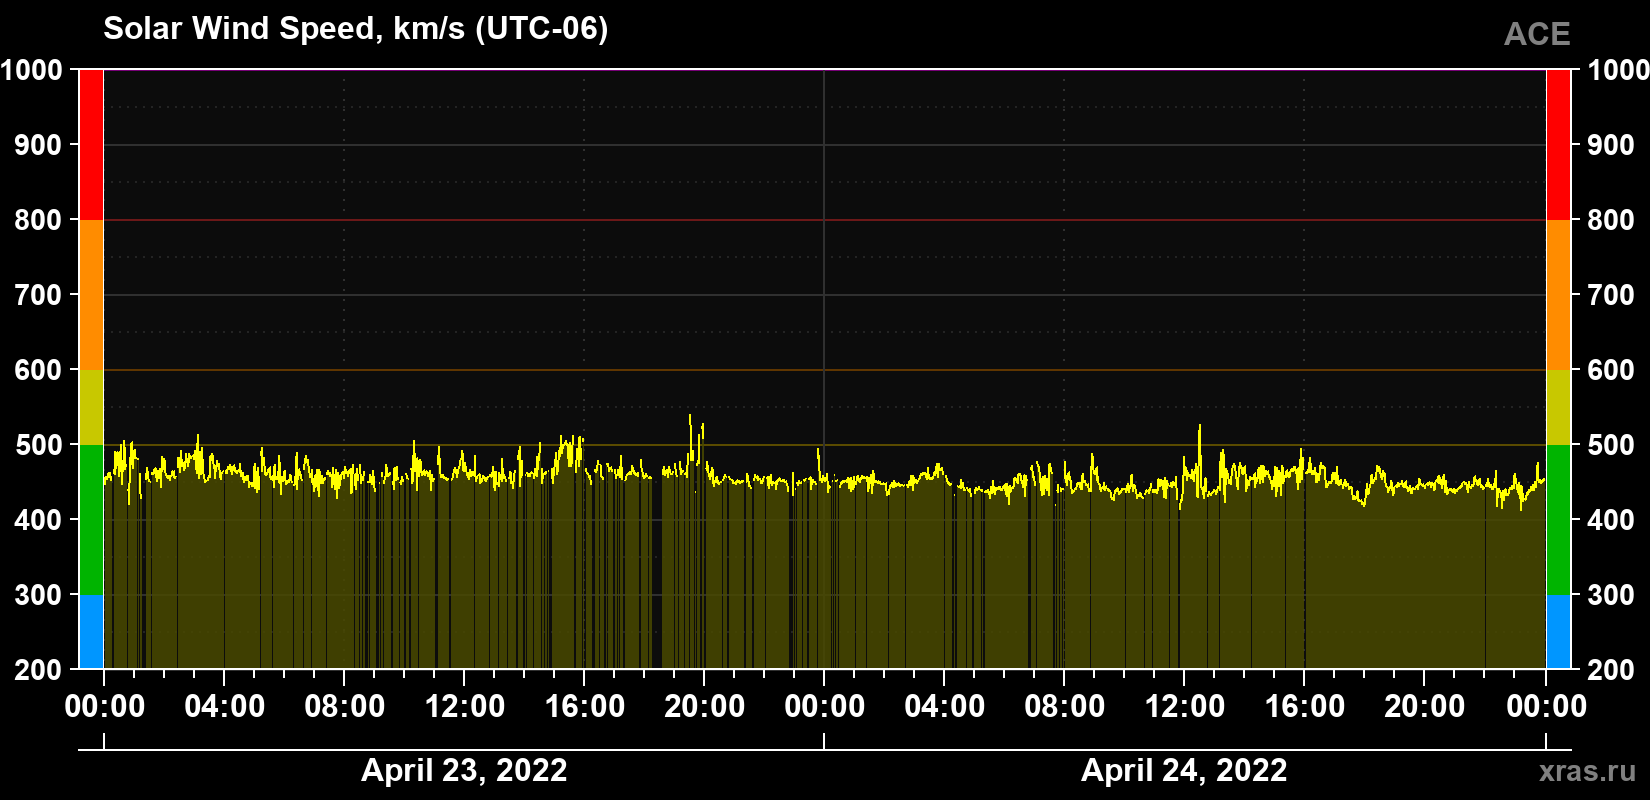Click the 300 label on the left axis
The width and height of the screenshot is (1650, 800).
tap(38, 595)
